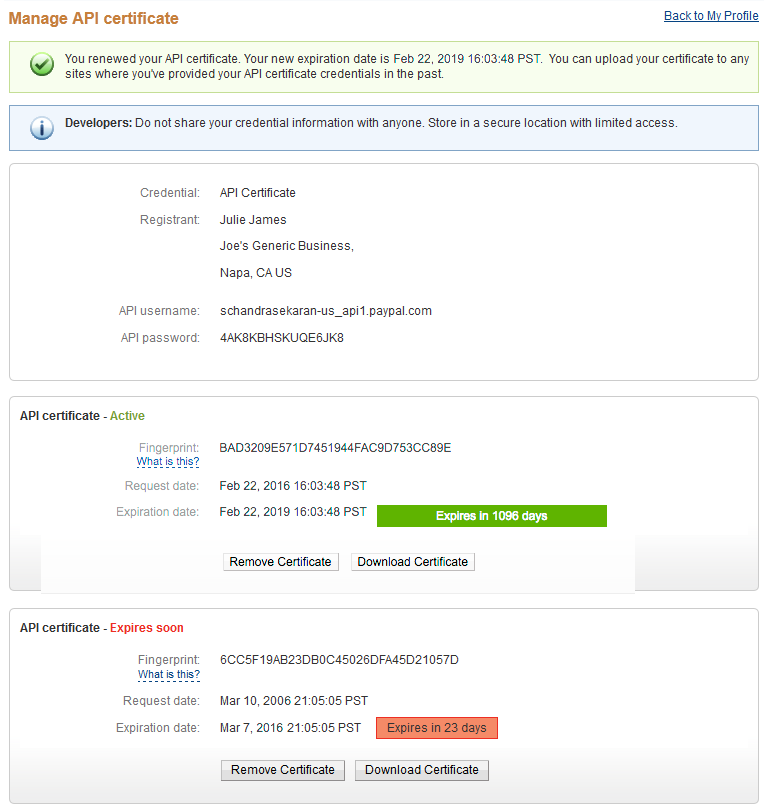The image size is (768, 810).
Task: Click the expiring certificate fingerprint value
Action: pos(339,660)
